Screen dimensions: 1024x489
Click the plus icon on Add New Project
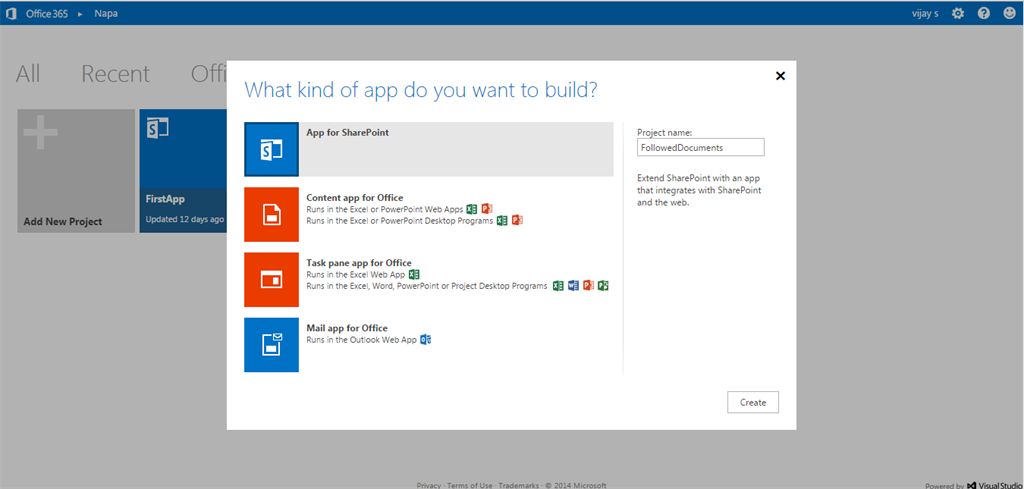pos(40,133)
